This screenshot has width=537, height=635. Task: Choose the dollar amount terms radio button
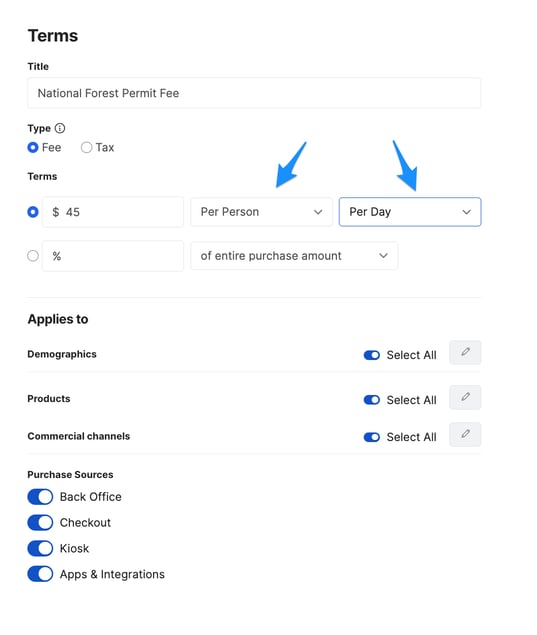point(33,212)
